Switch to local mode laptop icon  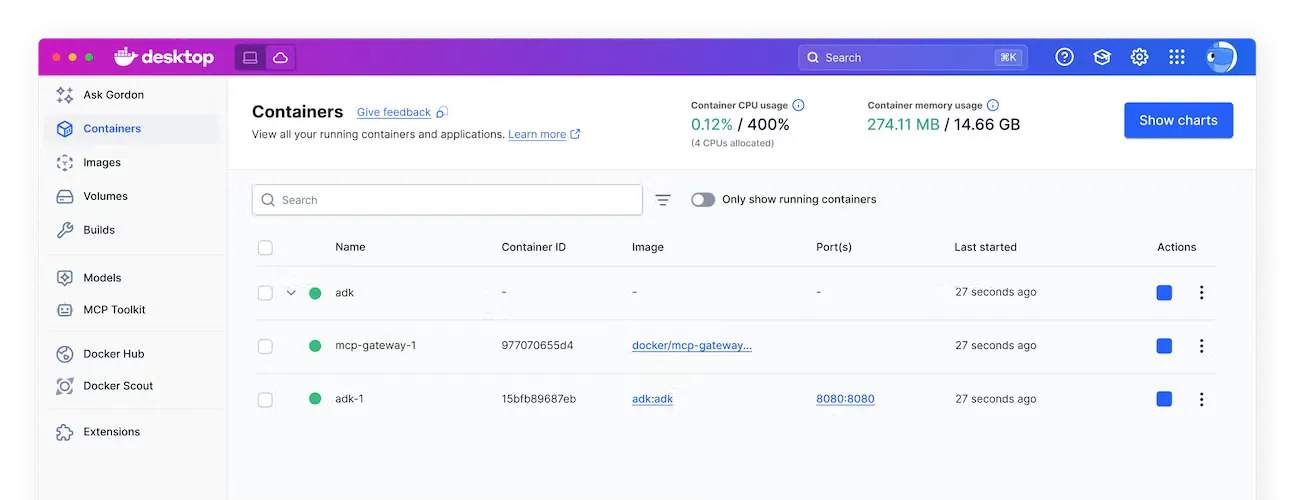[x=250, y=58]
